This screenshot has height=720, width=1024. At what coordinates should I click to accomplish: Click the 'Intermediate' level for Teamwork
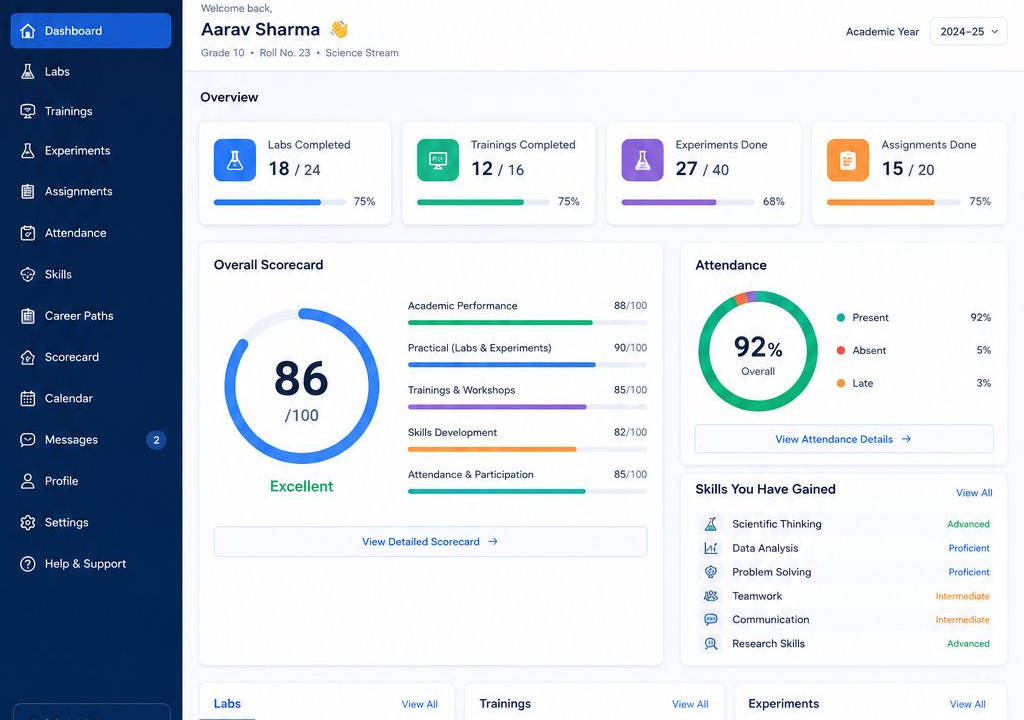click(x=962, y=596)
